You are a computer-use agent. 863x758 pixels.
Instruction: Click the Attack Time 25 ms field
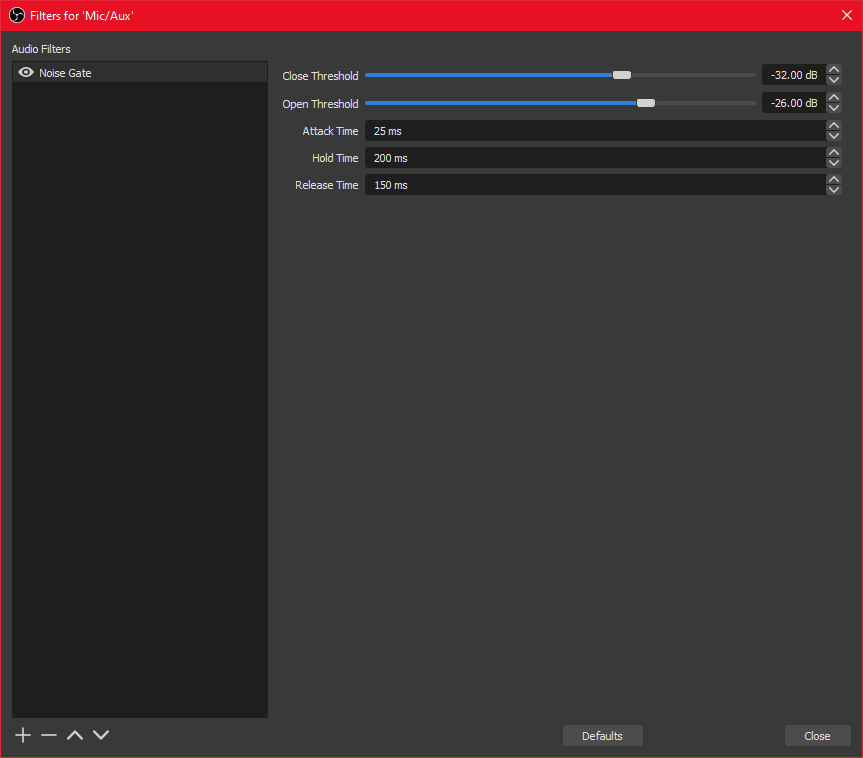pyautogui.click(x=596, y=131)
